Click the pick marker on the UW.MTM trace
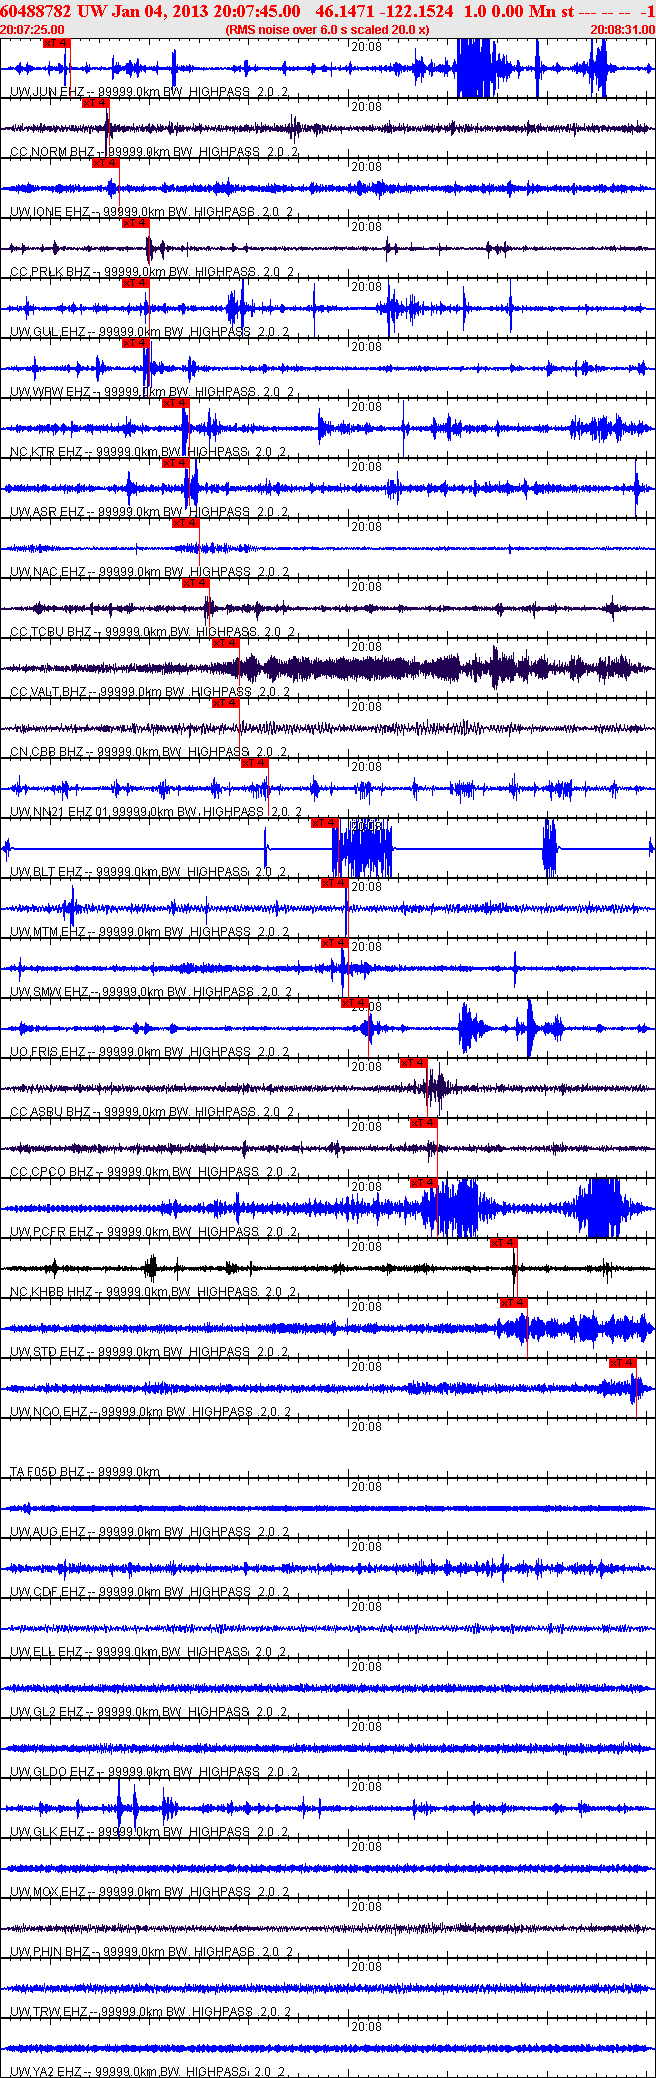656x2078 pixels. coord(335,883)
